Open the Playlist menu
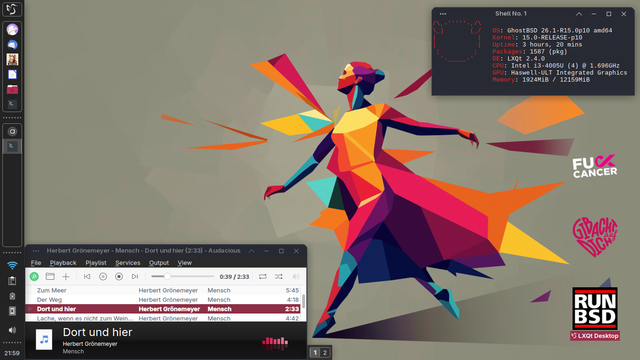Image resolution: width=640 pixels, height=360 pixels. (x=96, y=262)
